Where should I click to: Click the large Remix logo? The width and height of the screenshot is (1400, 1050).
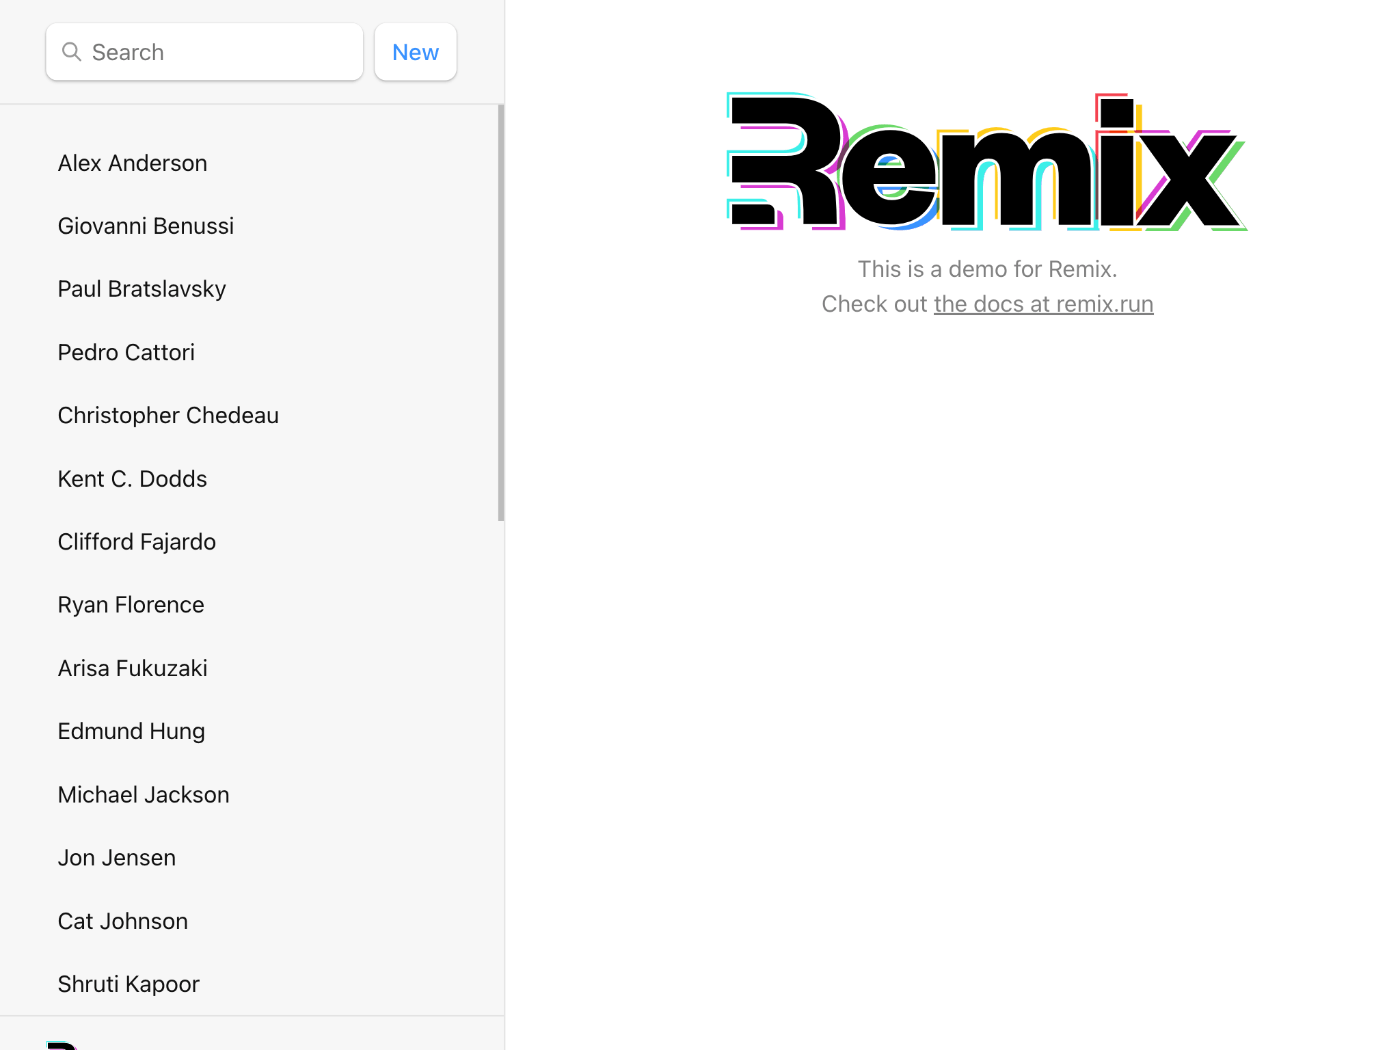pos(987,162)
